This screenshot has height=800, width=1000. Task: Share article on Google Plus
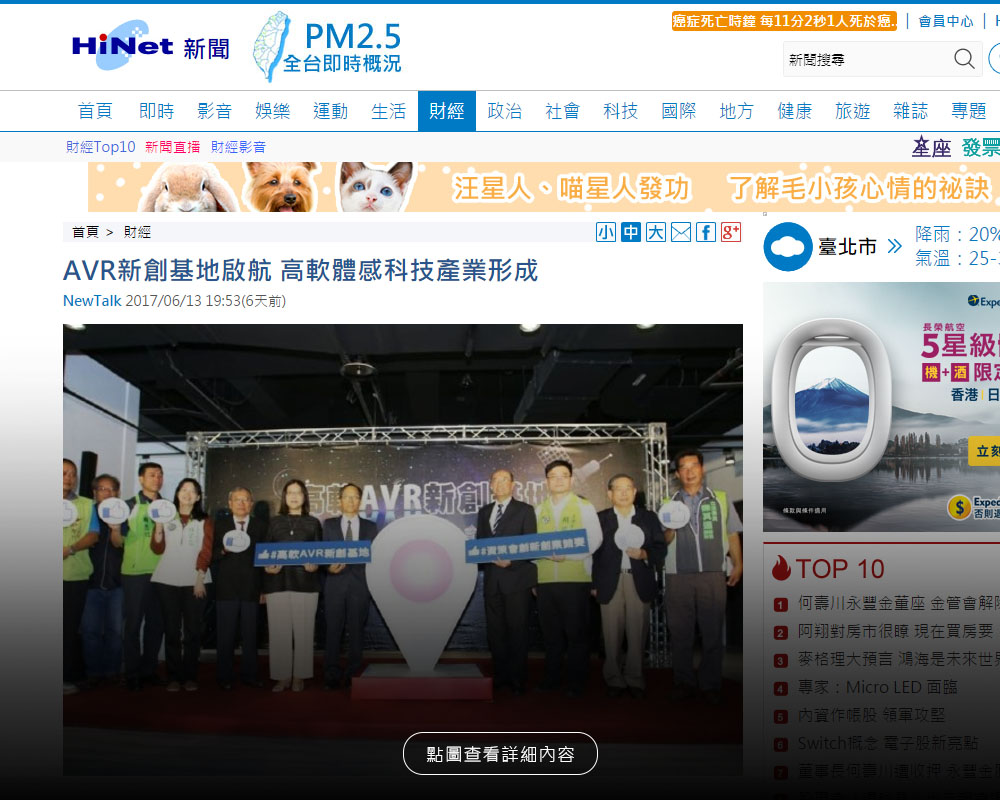tap(731, 232)
